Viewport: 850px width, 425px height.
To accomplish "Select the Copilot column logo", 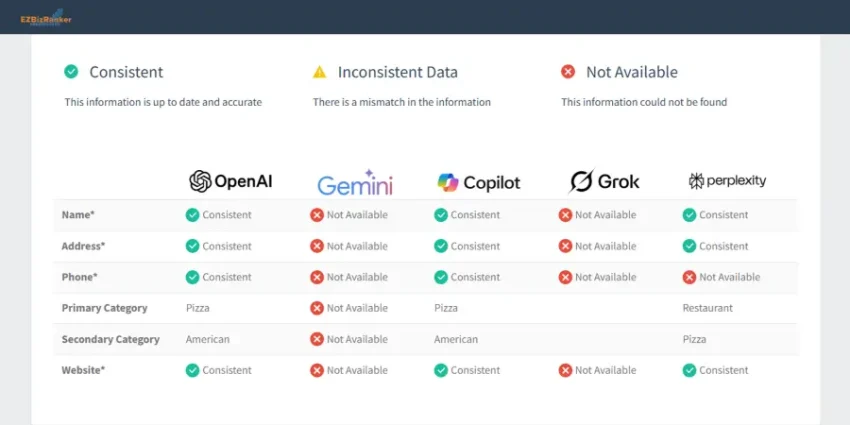I will (479, 183).
